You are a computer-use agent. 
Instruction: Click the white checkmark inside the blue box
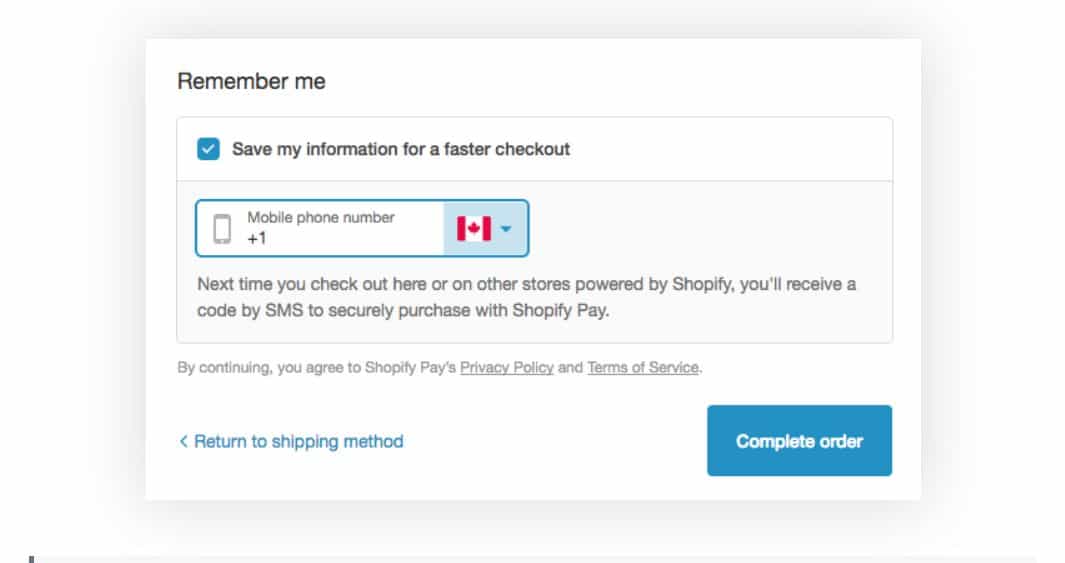(209, 149)
